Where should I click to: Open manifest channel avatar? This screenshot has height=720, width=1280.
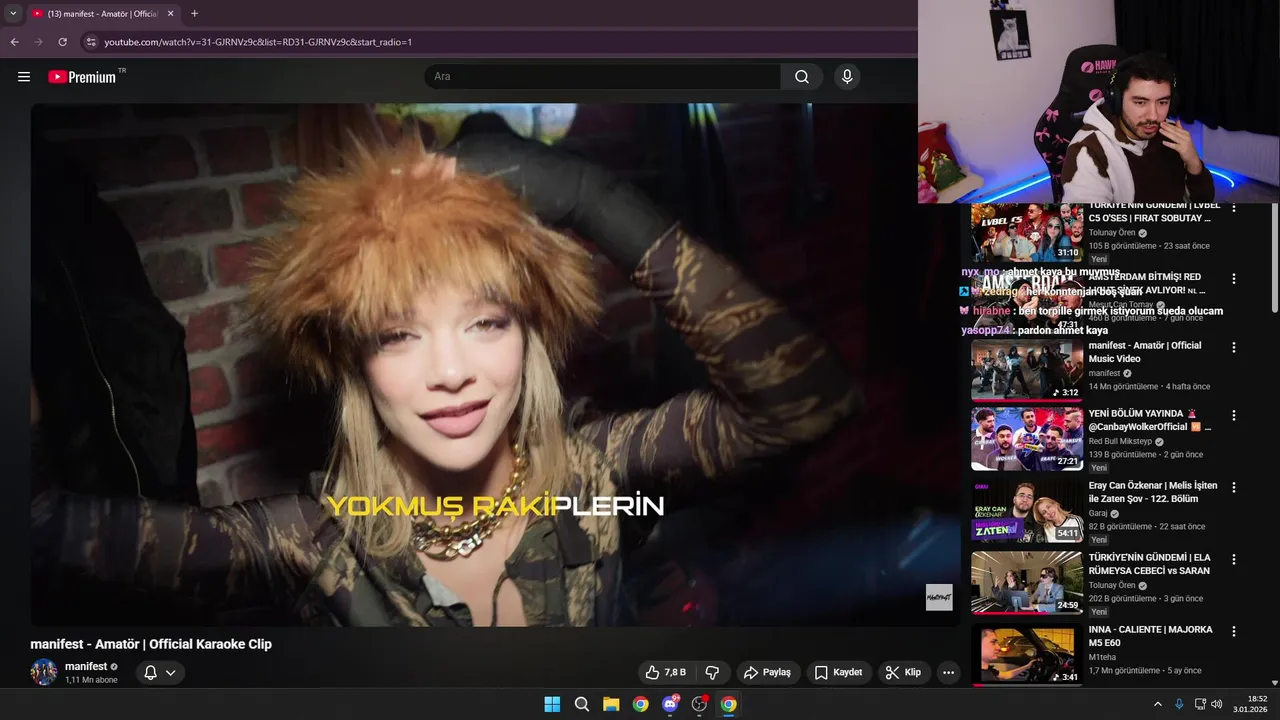tap(44, 672)
